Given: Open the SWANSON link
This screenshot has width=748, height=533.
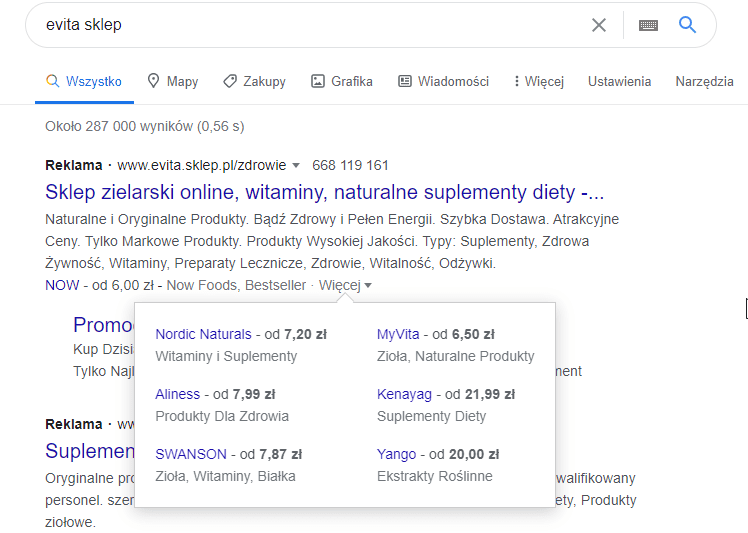Looking at the screenshot, I should pyautogui.click(x=191, y=454).
